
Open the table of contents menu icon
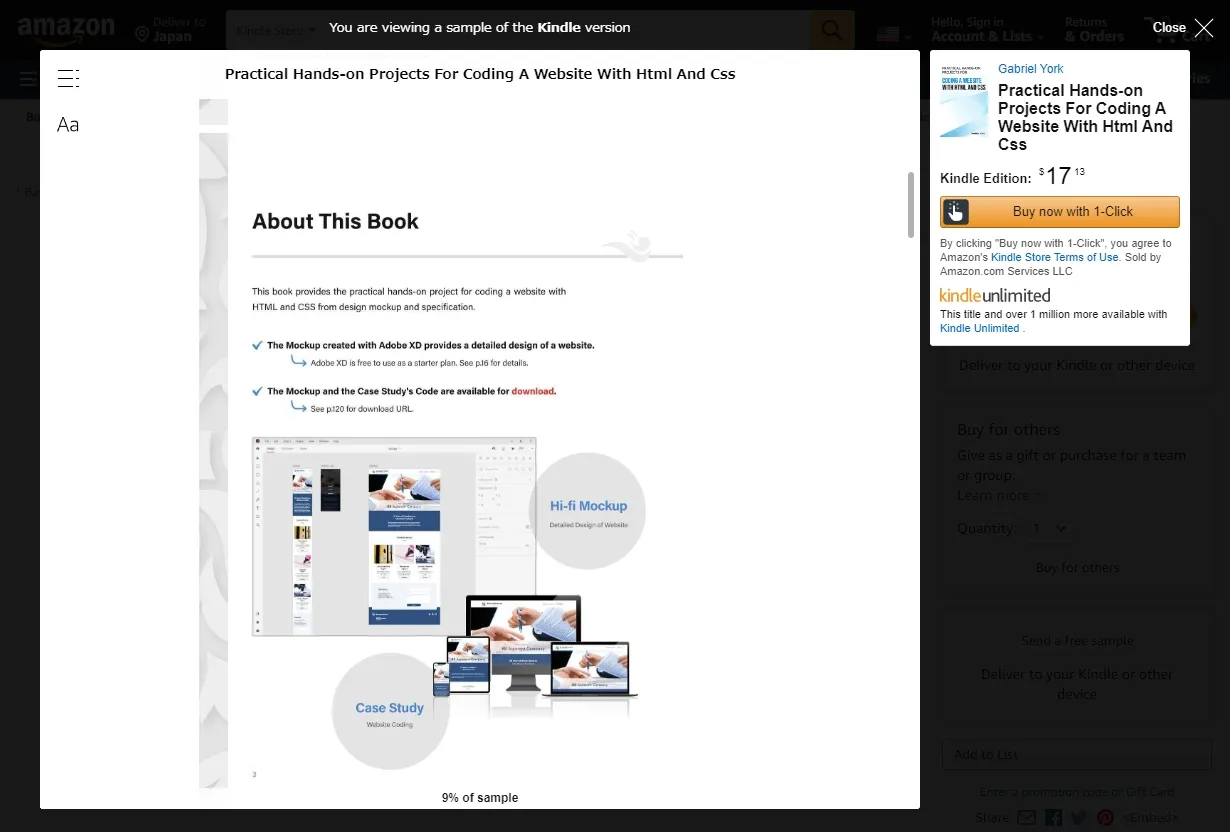click(x=68, y=79)
